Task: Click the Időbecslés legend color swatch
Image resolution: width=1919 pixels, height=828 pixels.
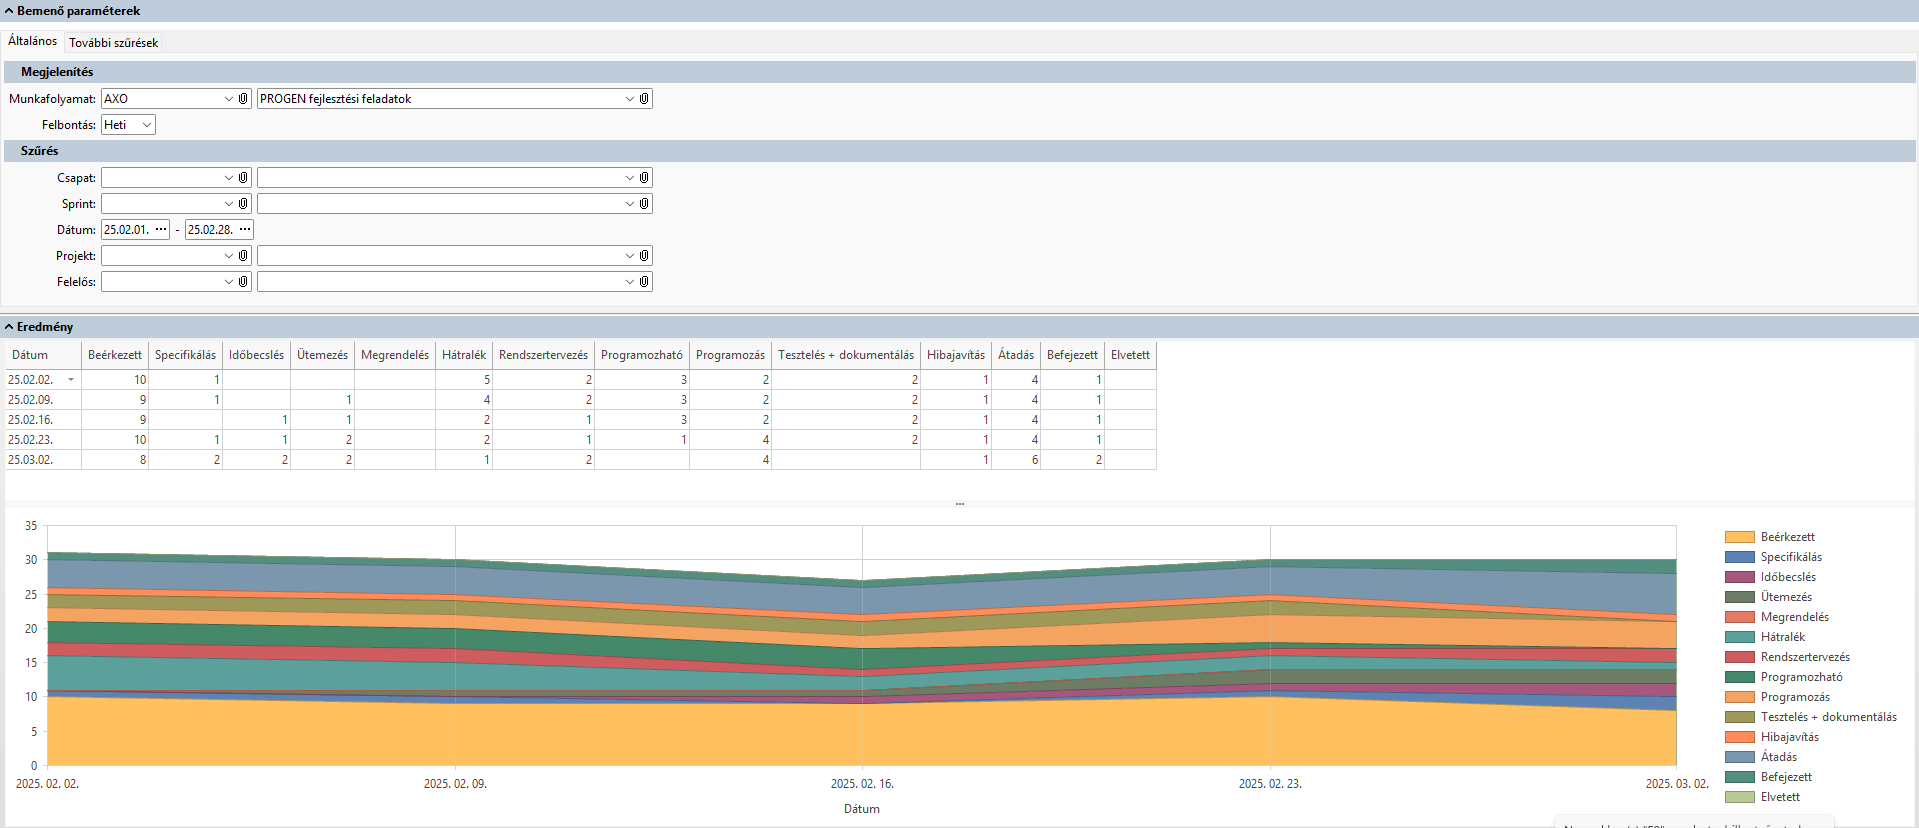Action: (1740, 577)
